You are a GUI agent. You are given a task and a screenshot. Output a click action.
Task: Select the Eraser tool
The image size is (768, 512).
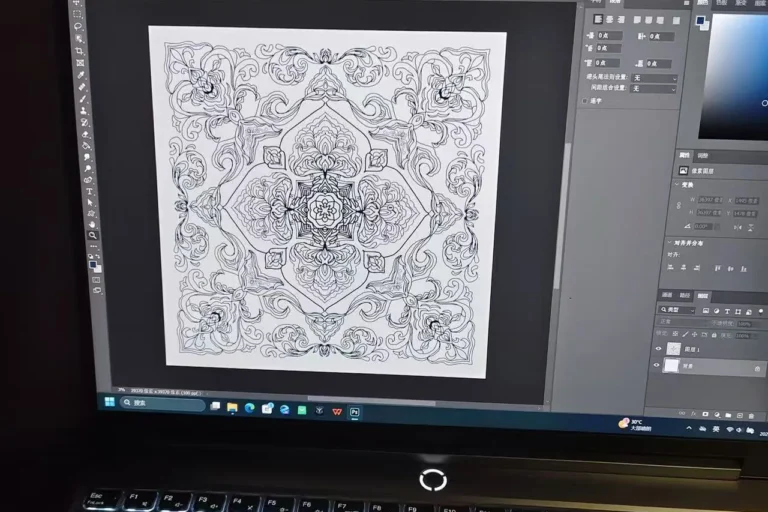86,134
